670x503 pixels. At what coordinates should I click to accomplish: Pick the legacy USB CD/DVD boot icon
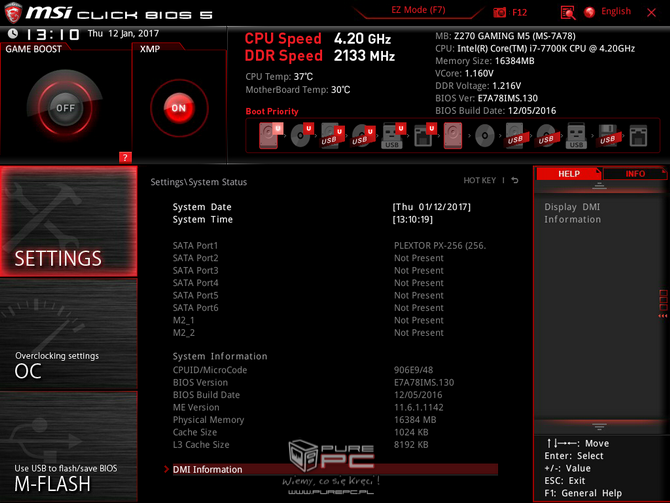(546, 136)
